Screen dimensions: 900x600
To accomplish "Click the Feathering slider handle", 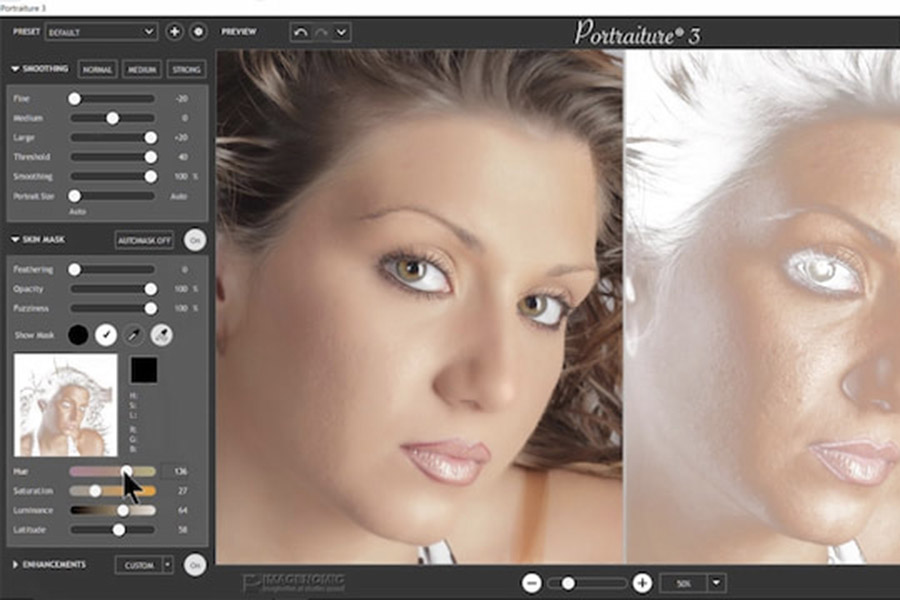I will pyautogui.click(x=75, y=269).
